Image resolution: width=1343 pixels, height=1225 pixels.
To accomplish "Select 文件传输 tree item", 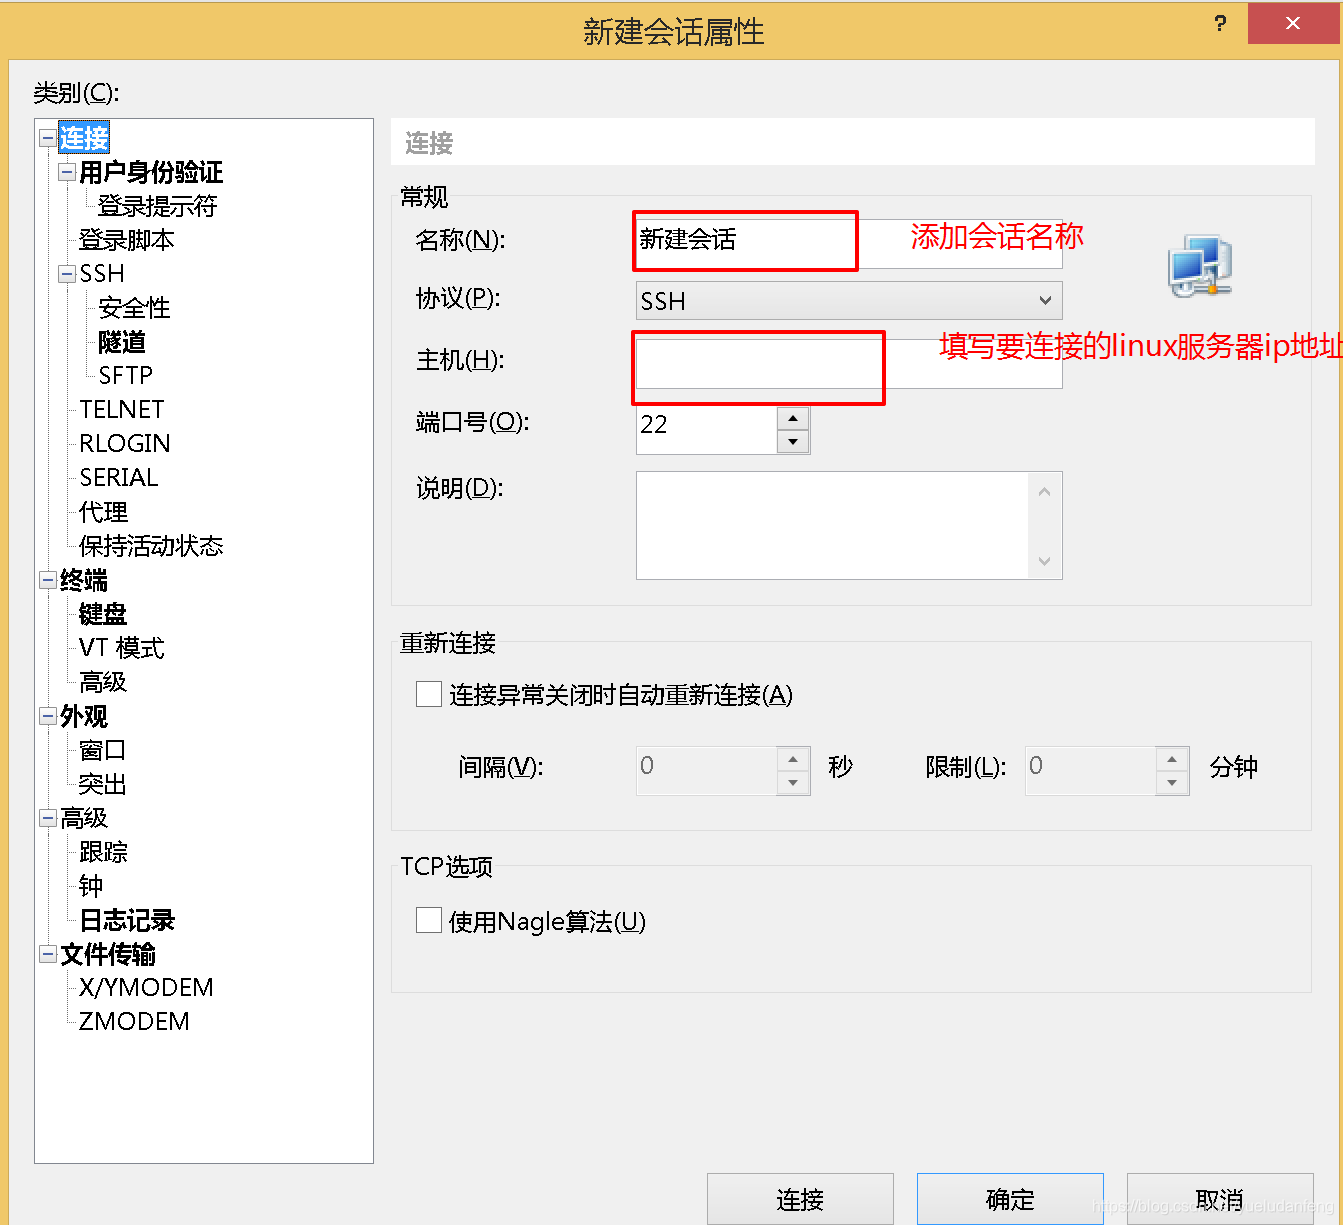I will [108, 954].
